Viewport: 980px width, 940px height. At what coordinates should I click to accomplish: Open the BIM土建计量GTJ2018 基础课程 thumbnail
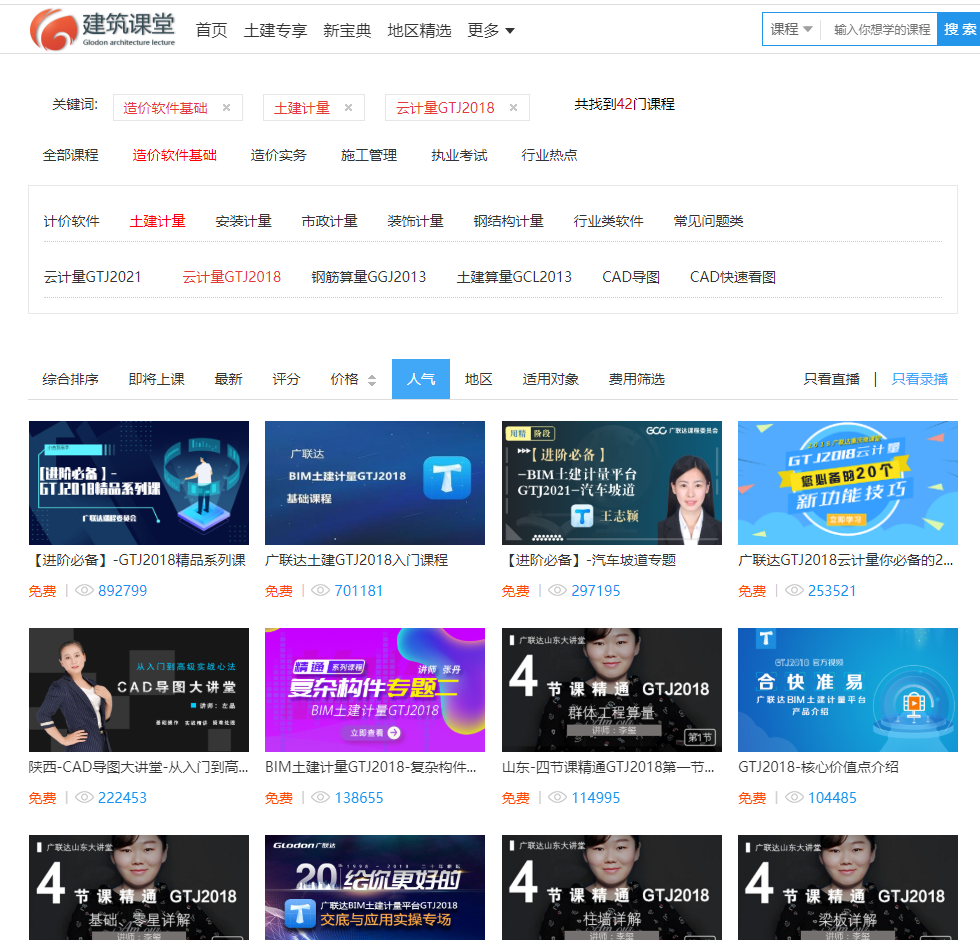375,482
